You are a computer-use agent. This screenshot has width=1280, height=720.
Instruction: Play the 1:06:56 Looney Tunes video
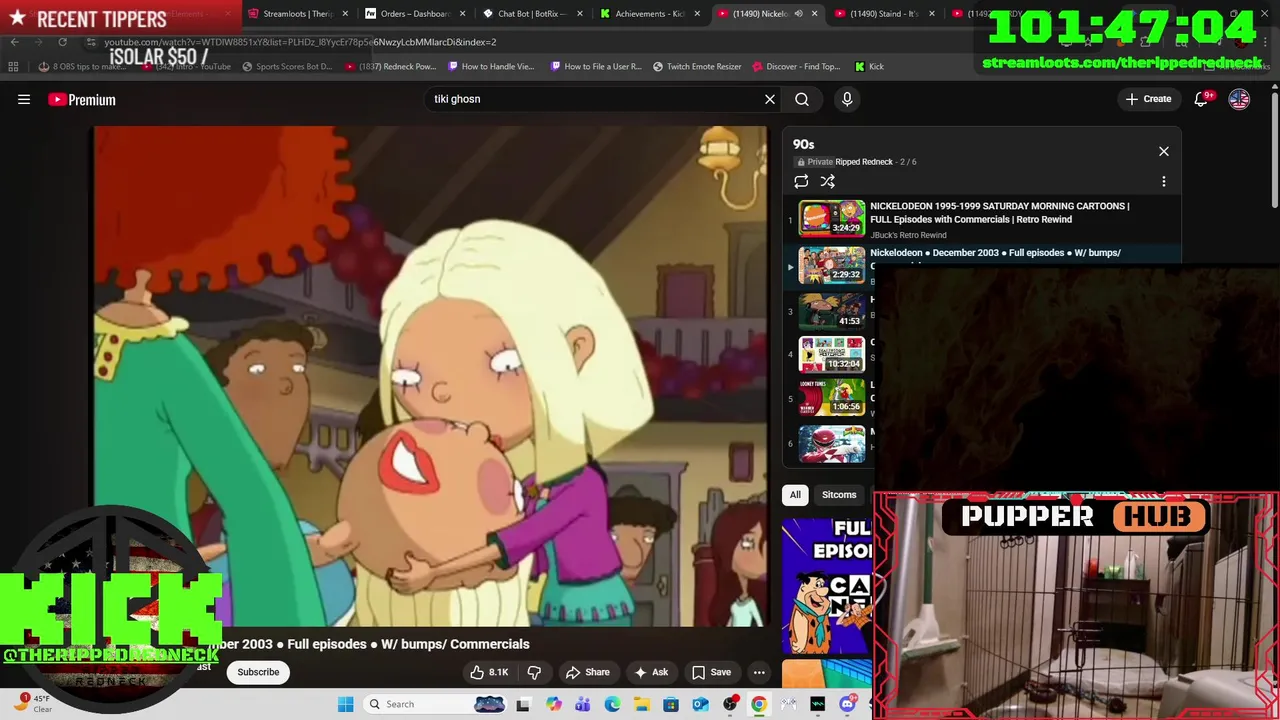click(x=832, y=398)
